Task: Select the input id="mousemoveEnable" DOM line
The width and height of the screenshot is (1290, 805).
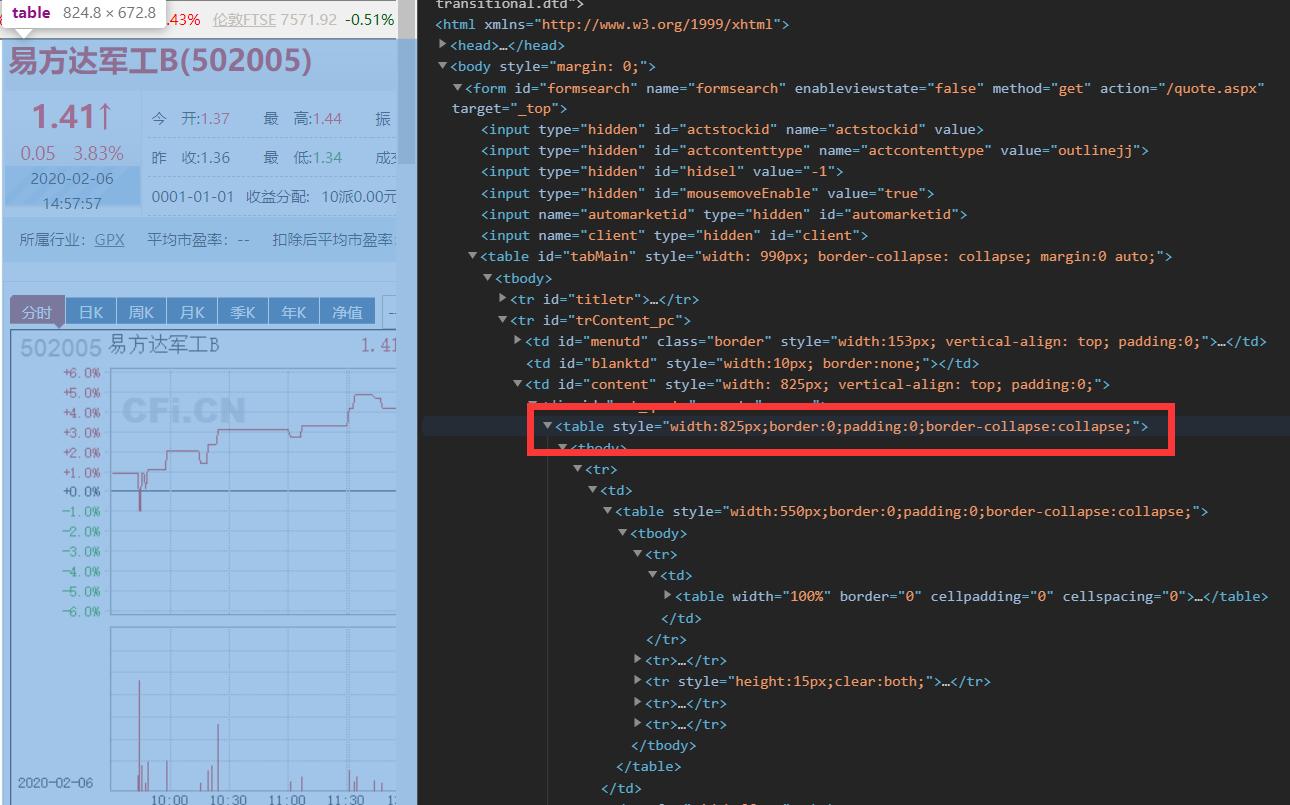Action: click(708, 193)
